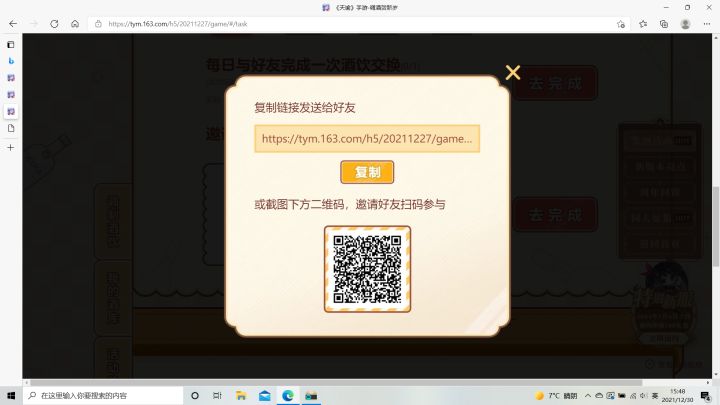Refresh the current page
Viewport: 720px width, 405px height.
(x=54, y=24)
